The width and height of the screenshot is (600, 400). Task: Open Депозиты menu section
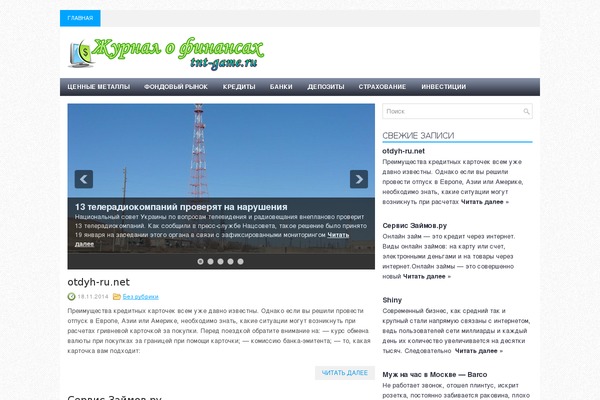click(326, 87)
